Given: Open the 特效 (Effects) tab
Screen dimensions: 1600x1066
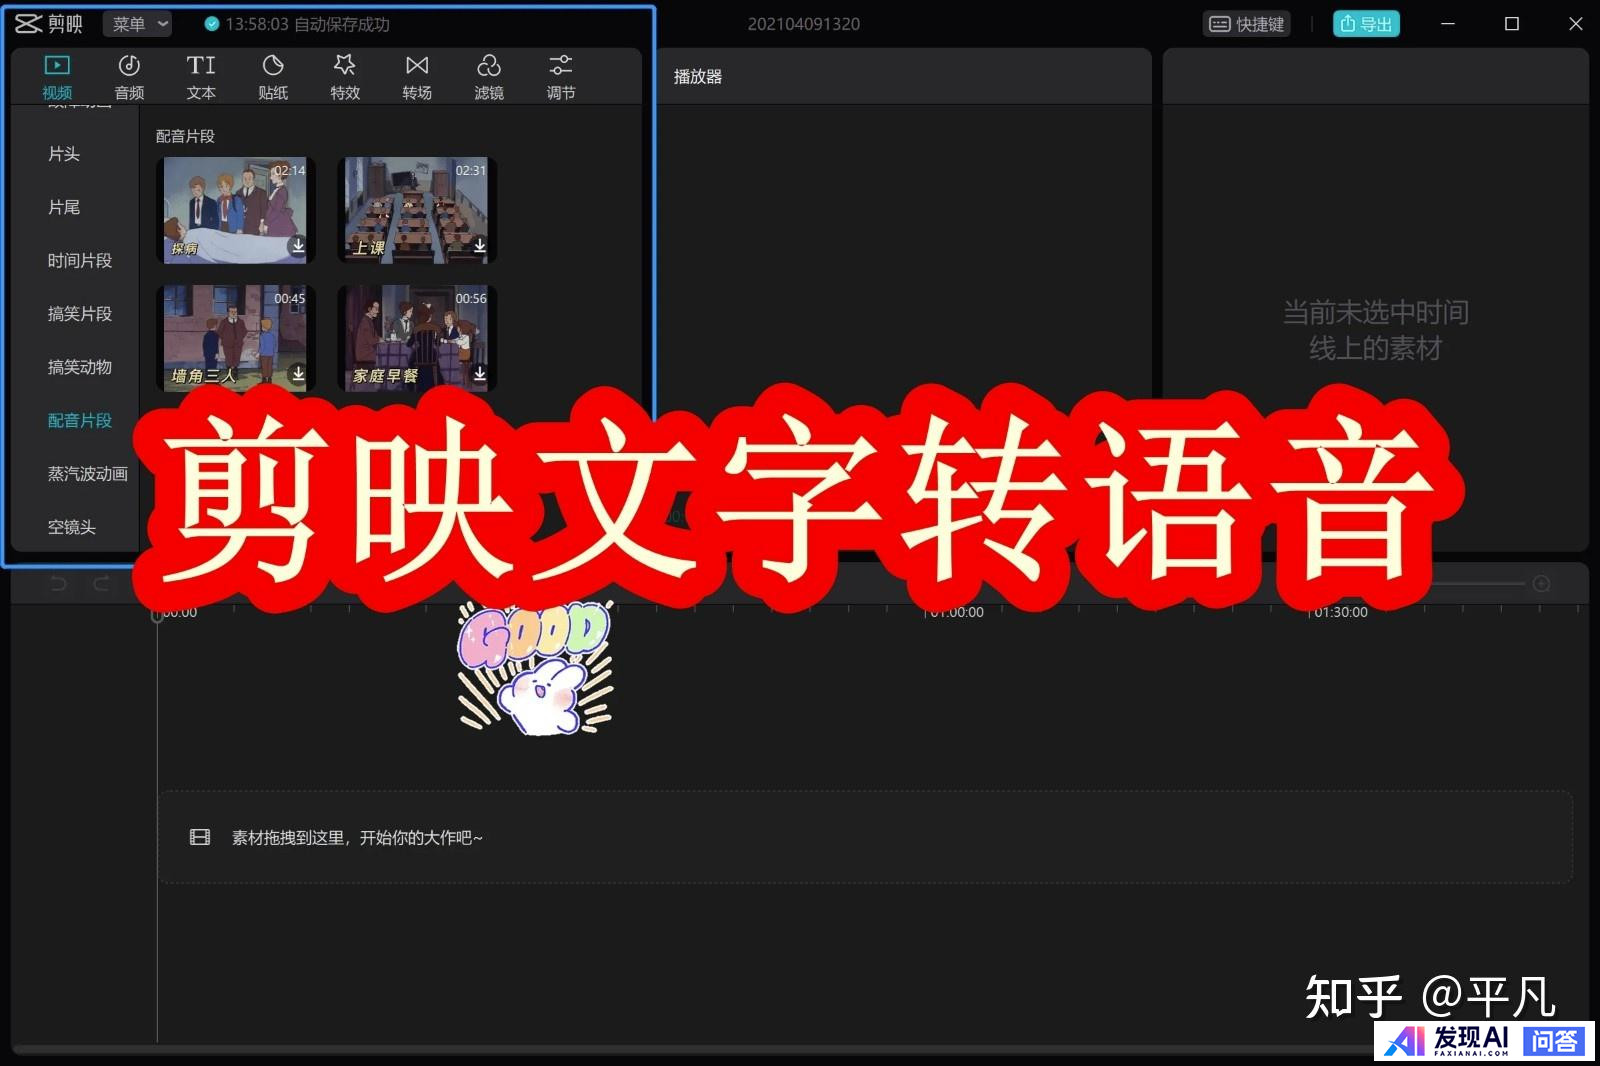Looking at the screenshot, I should coord(345,78).
